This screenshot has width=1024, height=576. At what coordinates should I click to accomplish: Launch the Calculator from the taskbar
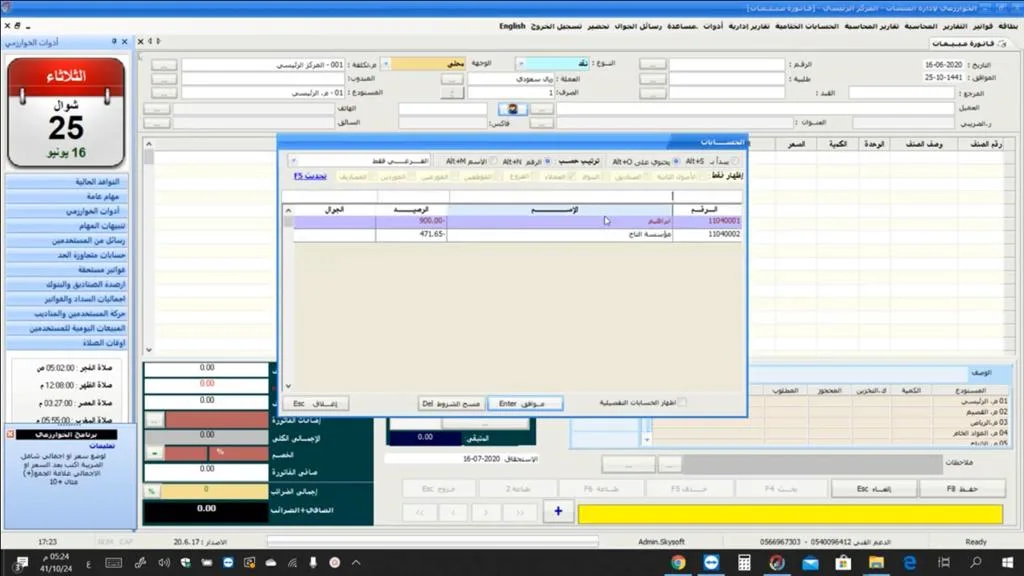click(744, 562)
